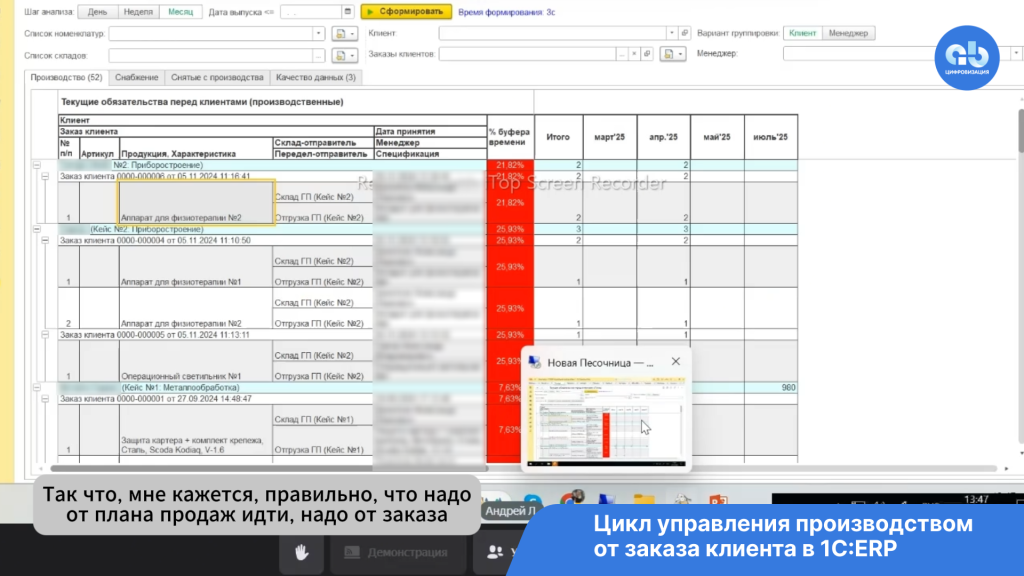This screenshot has width=1024, height=576.
Task: Click the horizontal scrollbar right arrow
Action: (x=1006, y=468)
